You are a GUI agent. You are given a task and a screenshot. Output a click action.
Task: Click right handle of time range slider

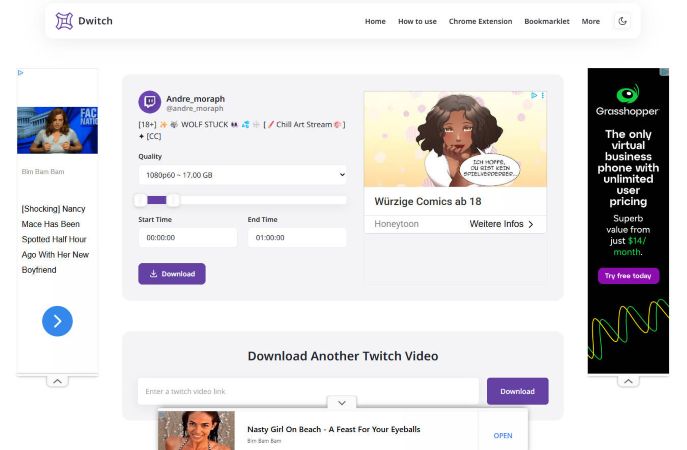pos(173,200)
